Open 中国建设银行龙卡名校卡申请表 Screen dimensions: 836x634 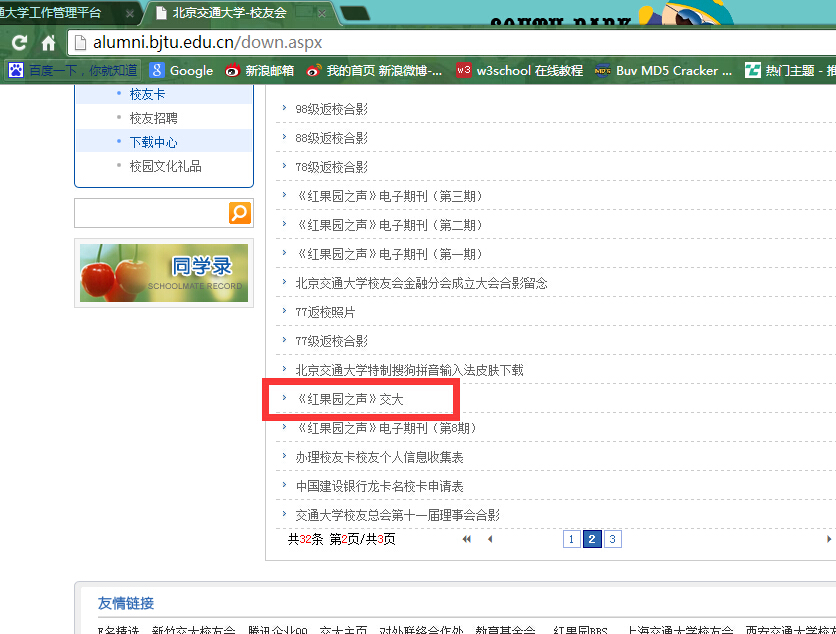click(380, 486)
